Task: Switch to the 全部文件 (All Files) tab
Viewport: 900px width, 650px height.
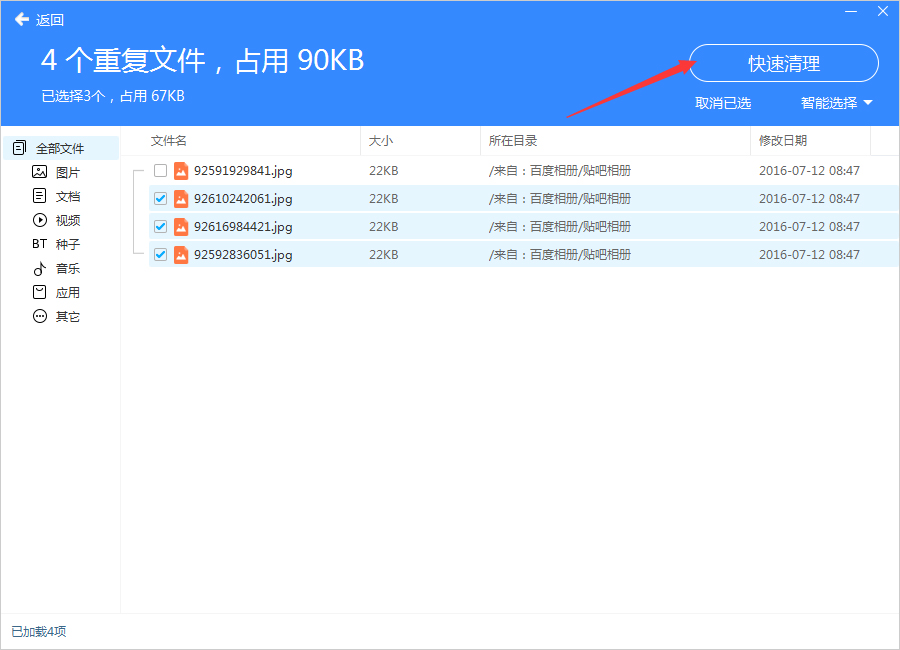Action: click(x=60, y=147)
